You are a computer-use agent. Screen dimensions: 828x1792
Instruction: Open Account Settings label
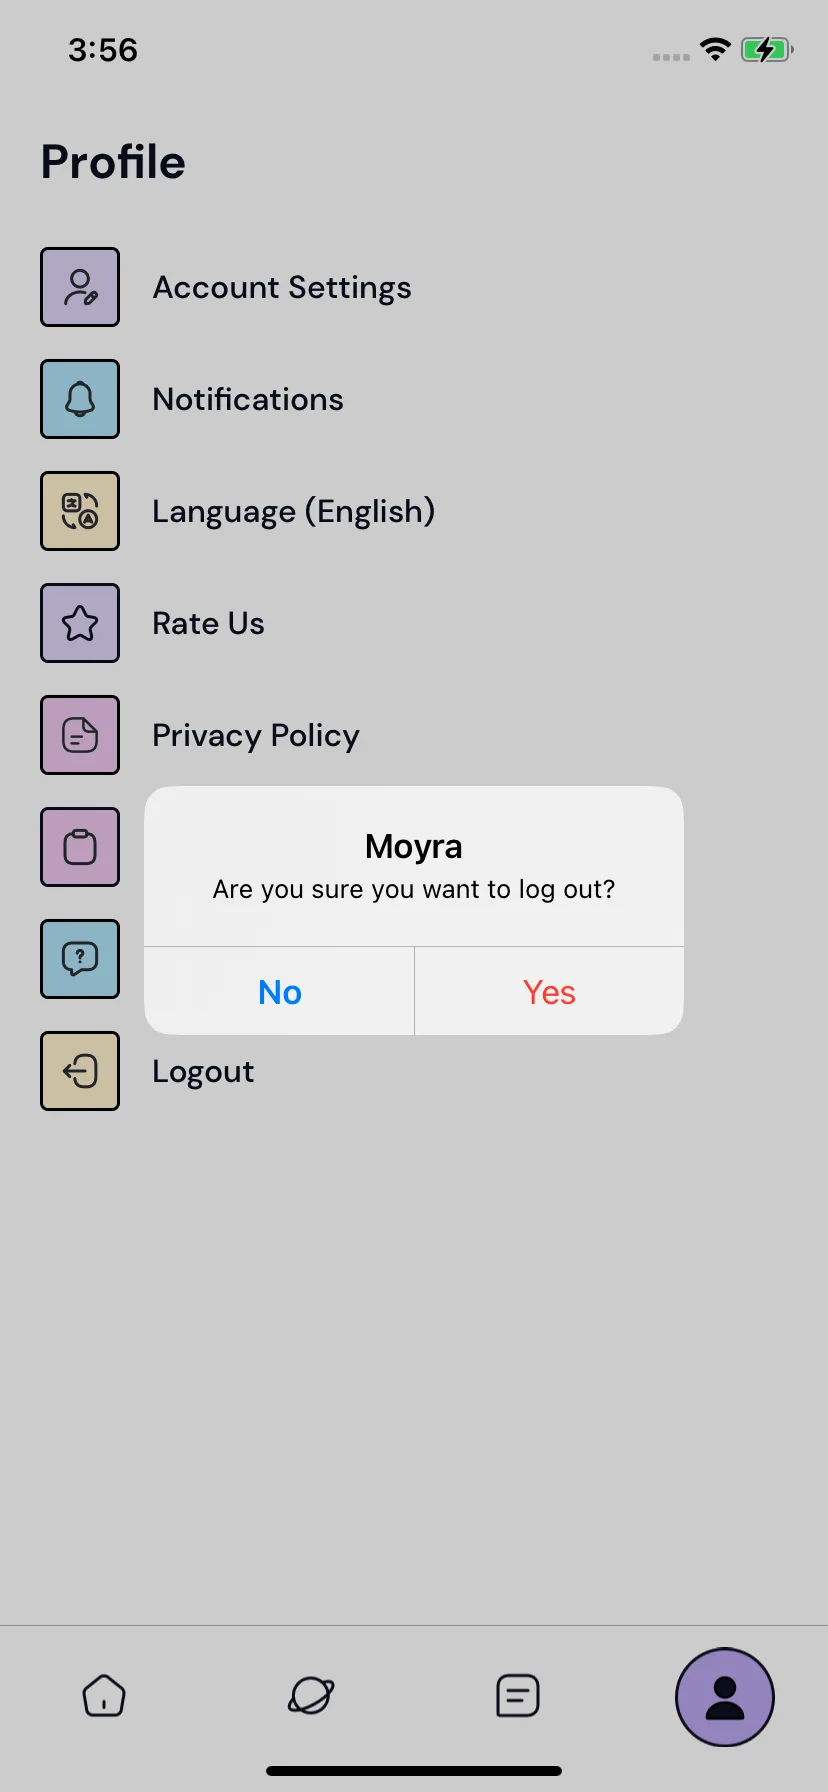coord(282,288)
